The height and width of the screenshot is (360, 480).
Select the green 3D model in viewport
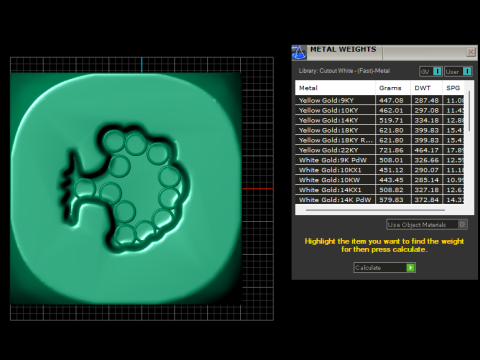pyautogui.click(x=126, y=188)
